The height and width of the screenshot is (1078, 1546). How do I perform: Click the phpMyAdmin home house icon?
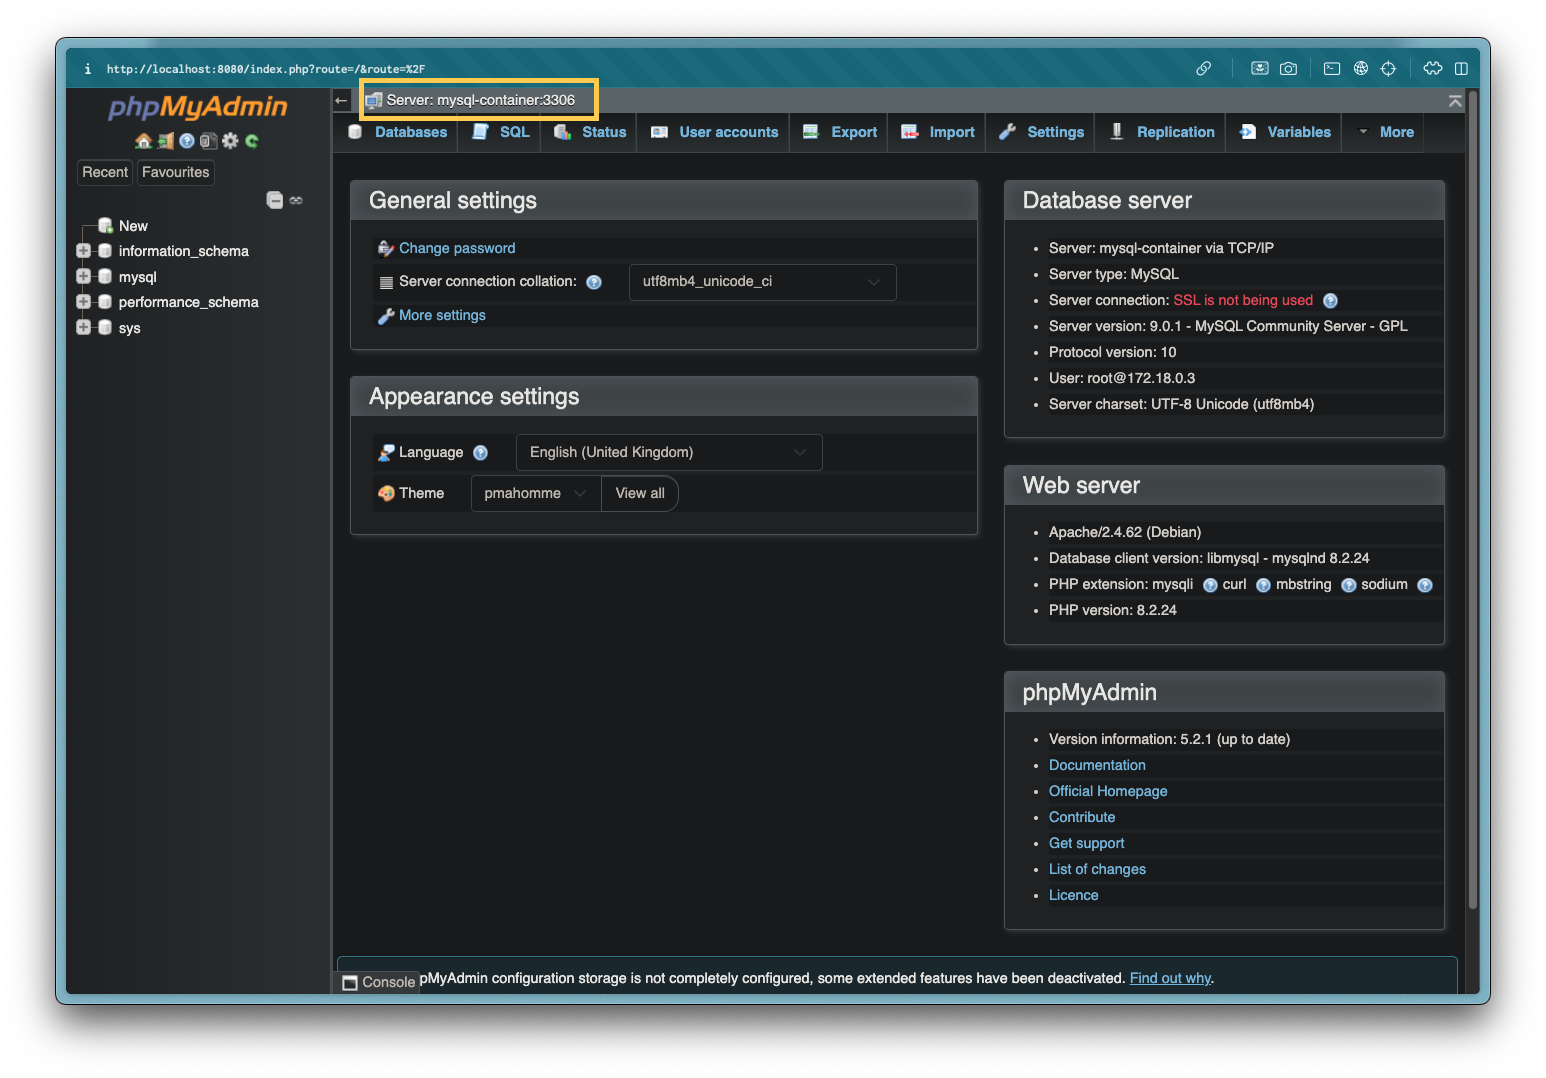[144, 141]
